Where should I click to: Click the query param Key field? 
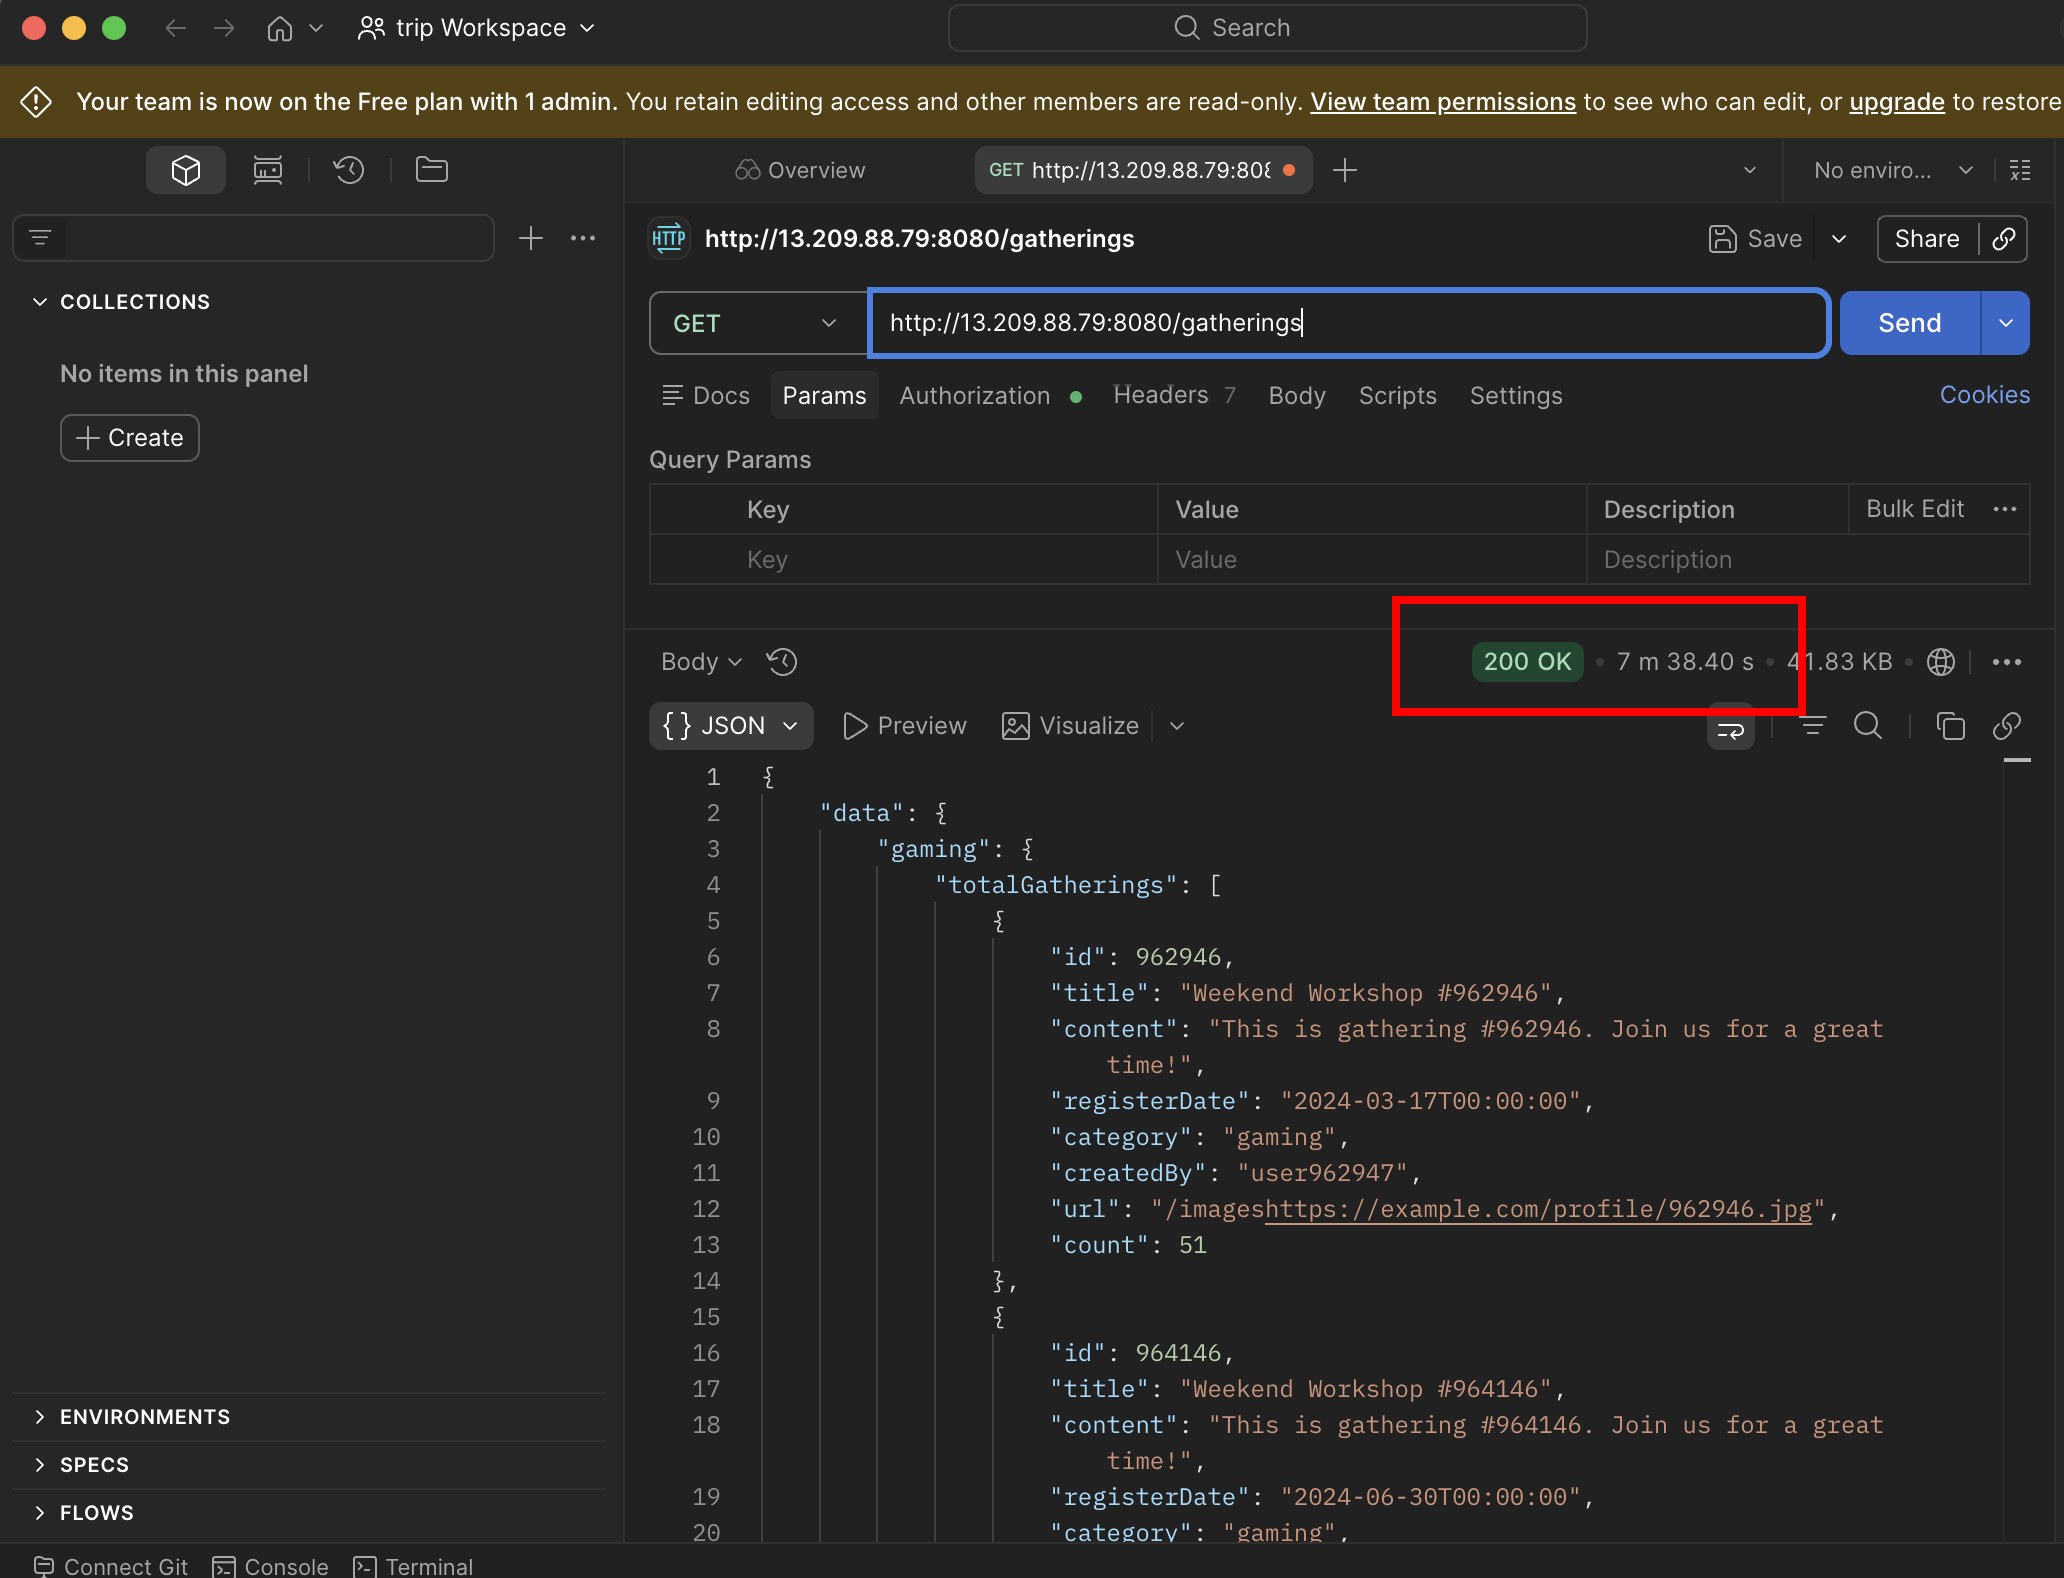950,560
